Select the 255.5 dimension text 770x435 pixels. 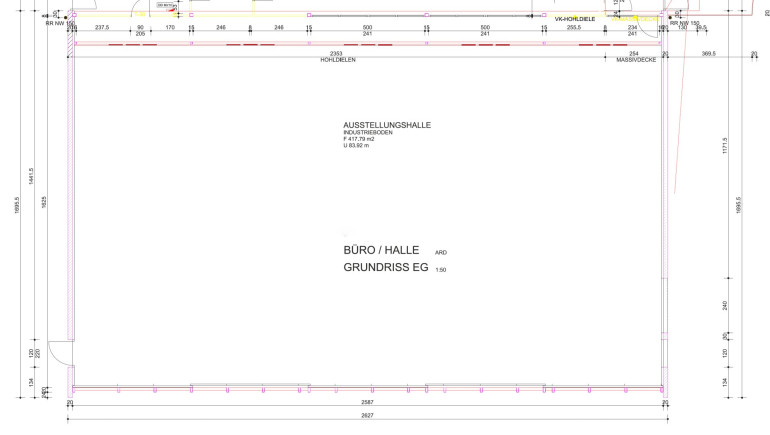pos(574,27)
